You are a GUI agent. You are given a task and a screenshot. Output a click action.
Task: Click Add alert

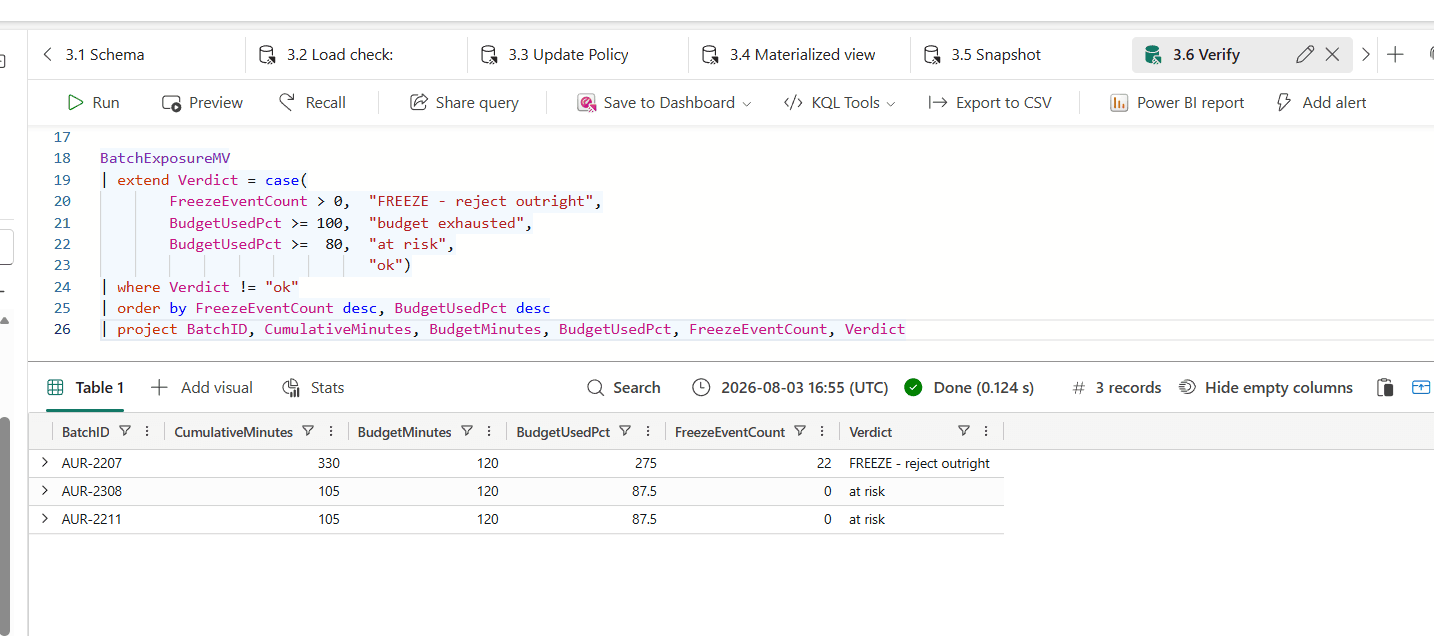point(1321,102)
